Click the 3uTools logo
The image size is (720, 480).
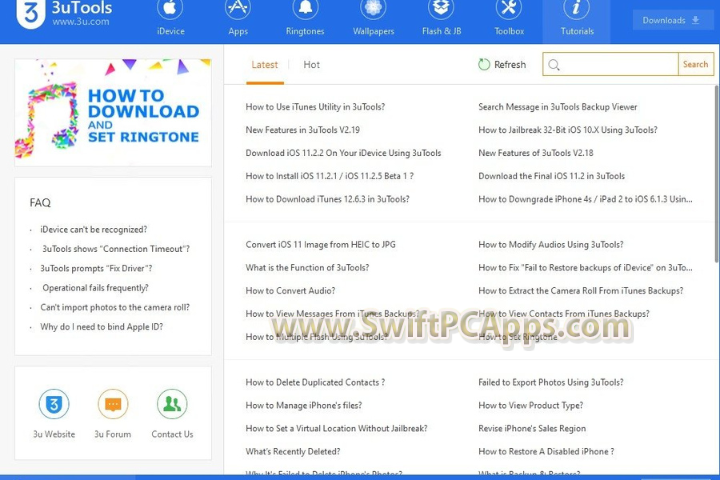[x=31, y=12]
